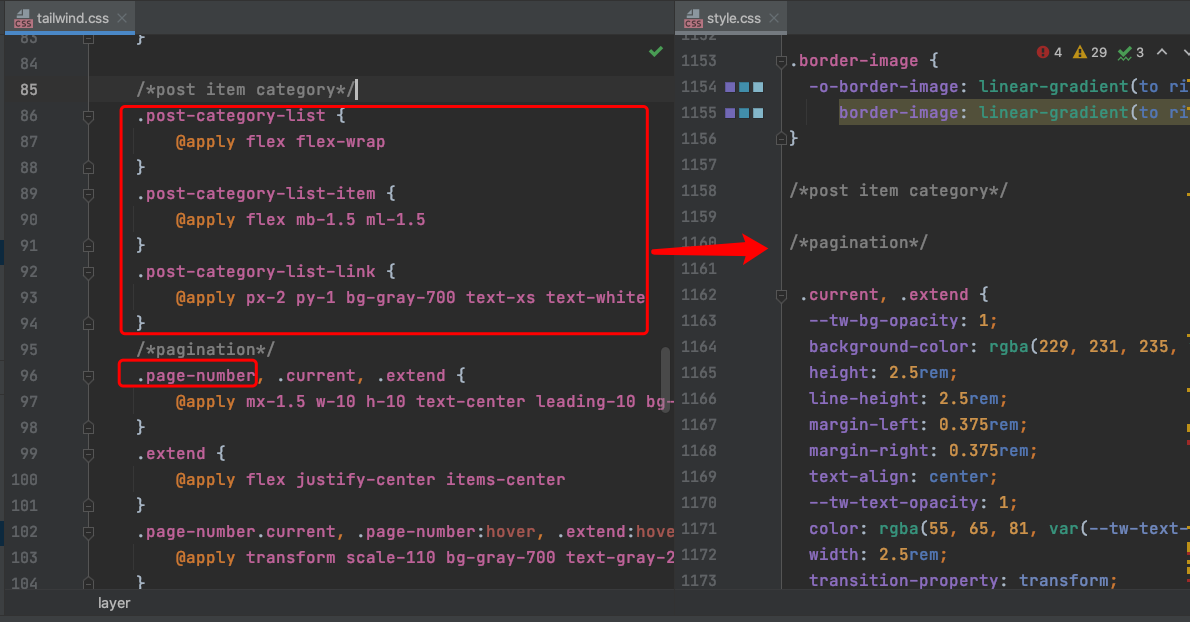Image resolution: width=1190 pixels, height=622 pixels.
Task: Click the '/*pagination*/' comment in style.css
Action: coord(858,243)
